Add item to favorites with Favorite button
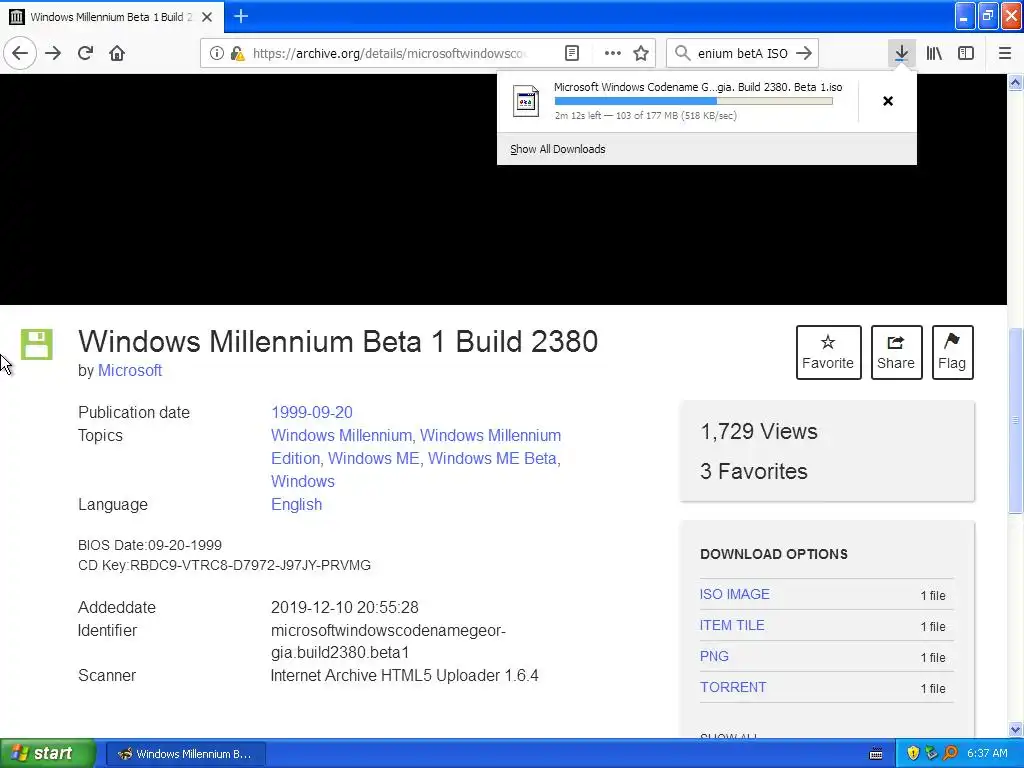1024x768 pixels. (x=828, y=352)
